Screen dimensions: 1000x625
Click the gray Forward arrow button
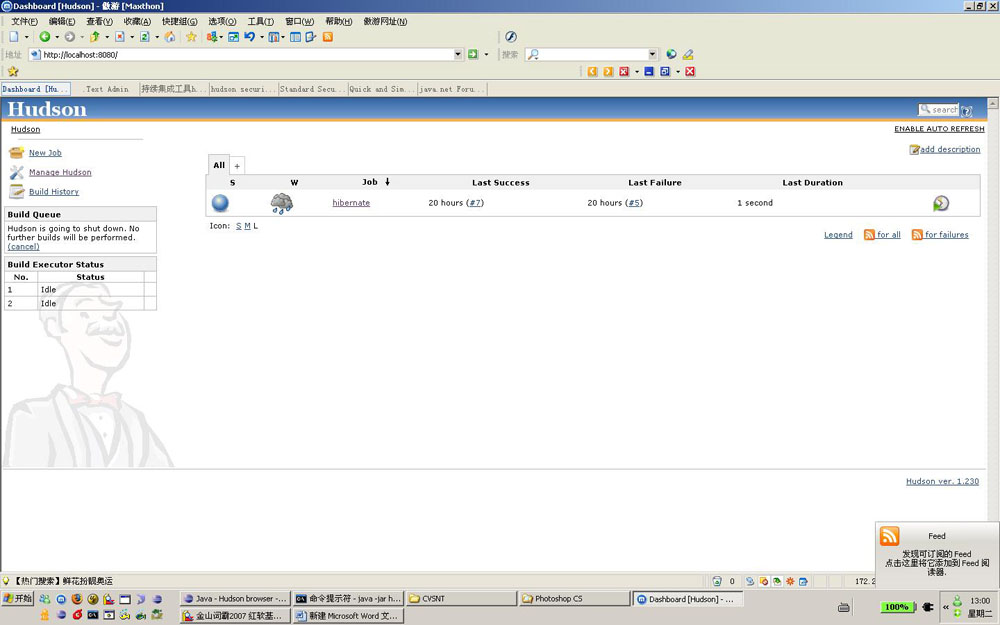pyautogui.click(x=70, y=37)
